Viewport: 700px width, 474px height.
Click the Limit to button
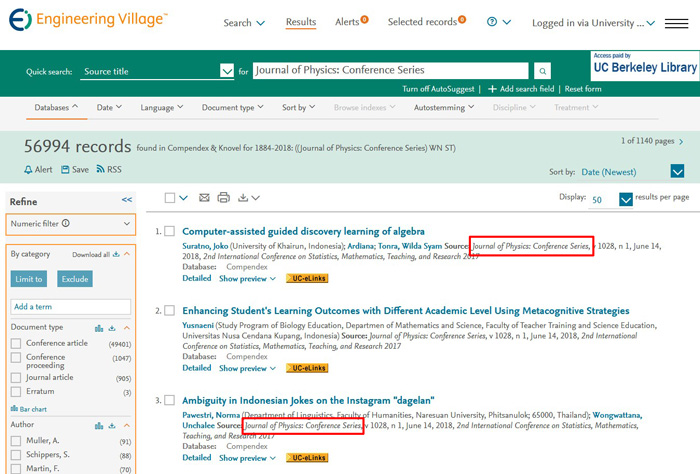[28, 279]
